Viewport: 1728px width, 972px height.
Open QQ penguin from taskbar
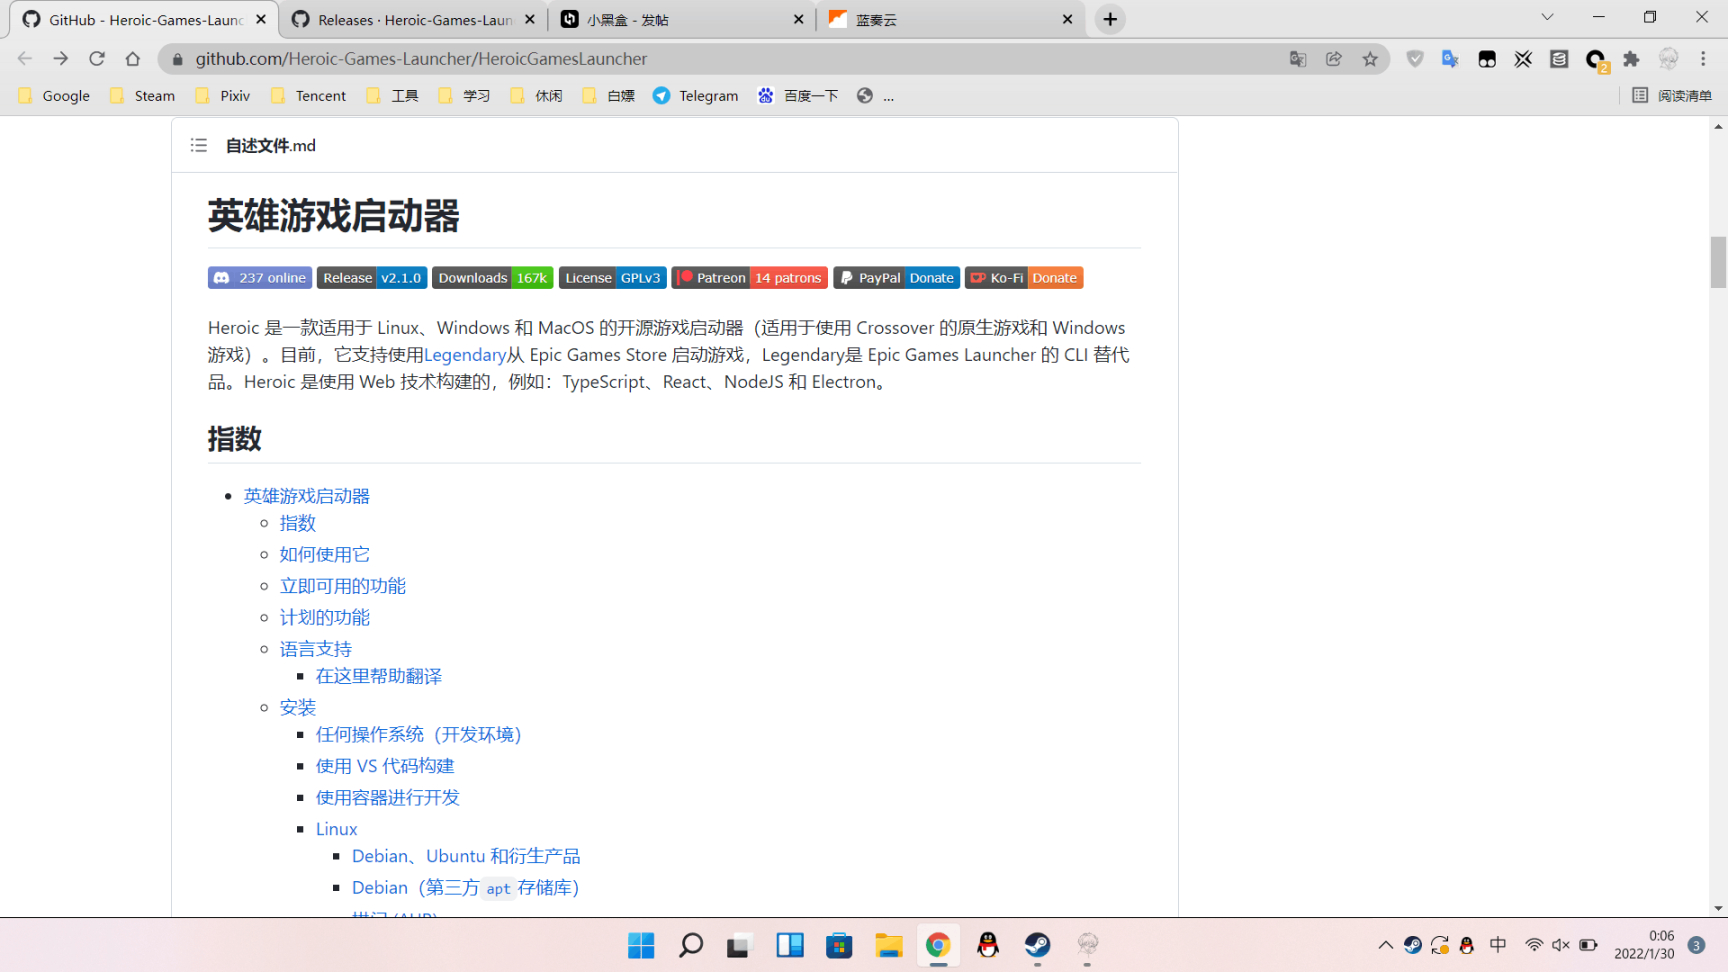(x=988, y=945)
